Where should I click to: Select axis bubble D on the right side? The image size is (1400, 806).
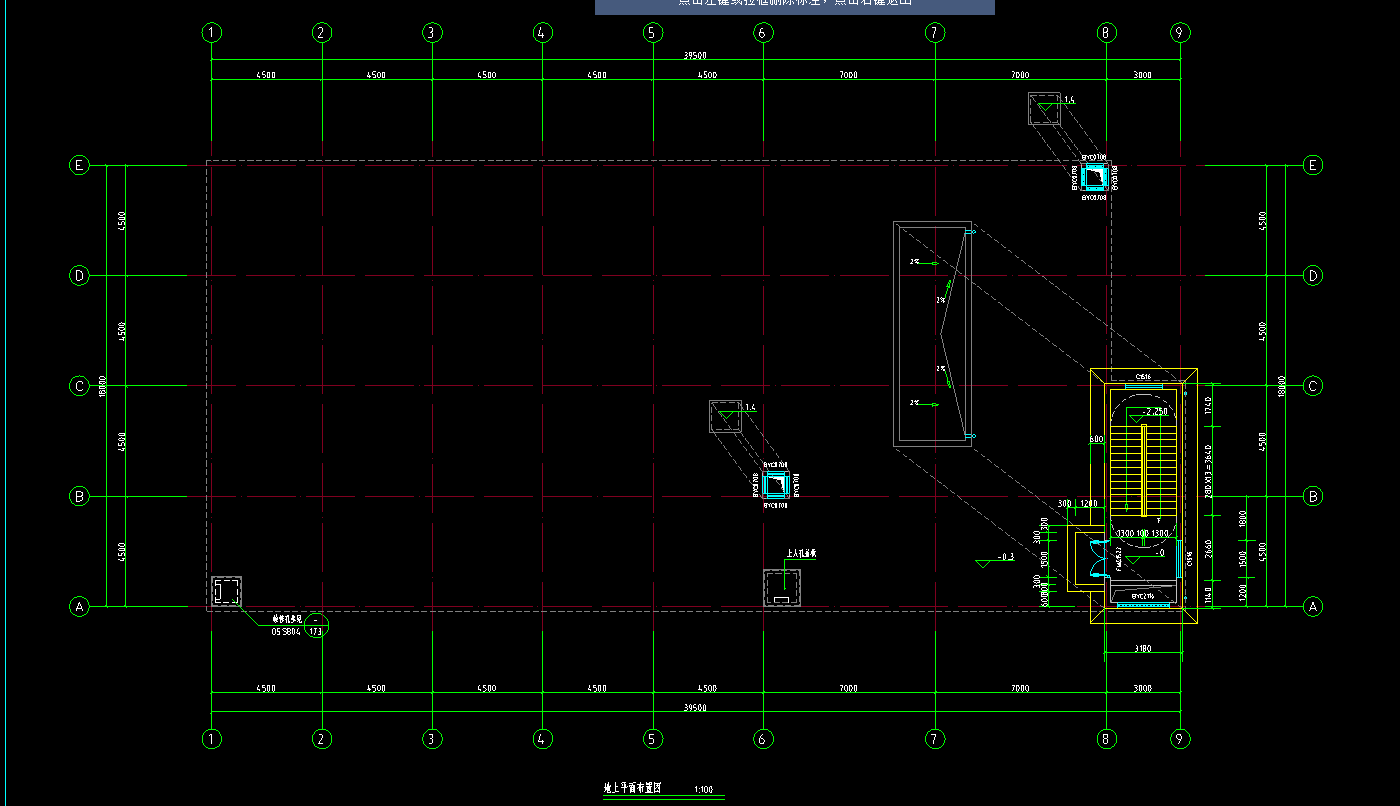pyautogui.click(x=1313, y=275)
